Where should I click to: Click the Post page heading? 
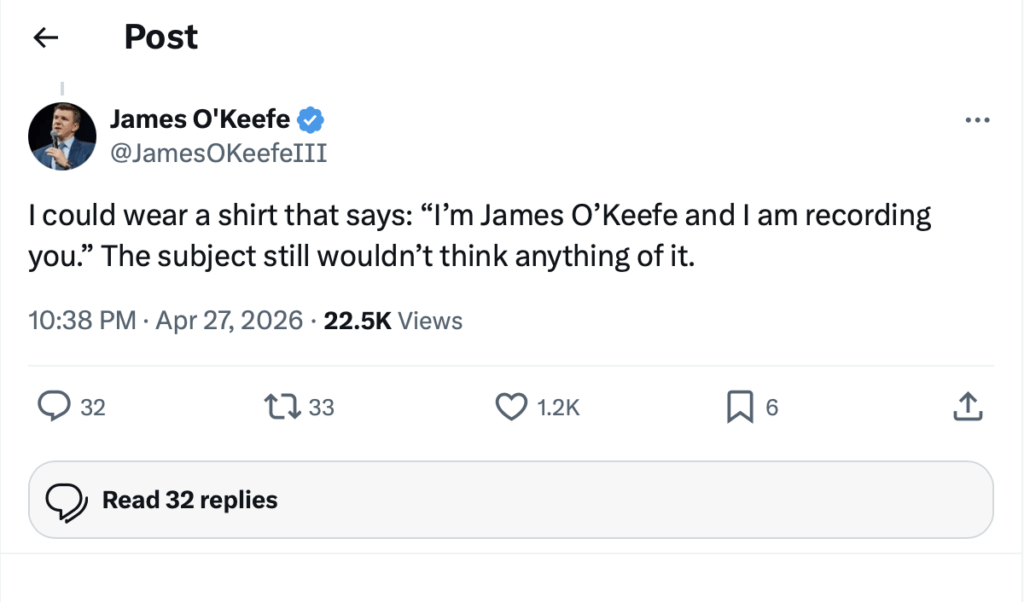(x=161, y=37)
